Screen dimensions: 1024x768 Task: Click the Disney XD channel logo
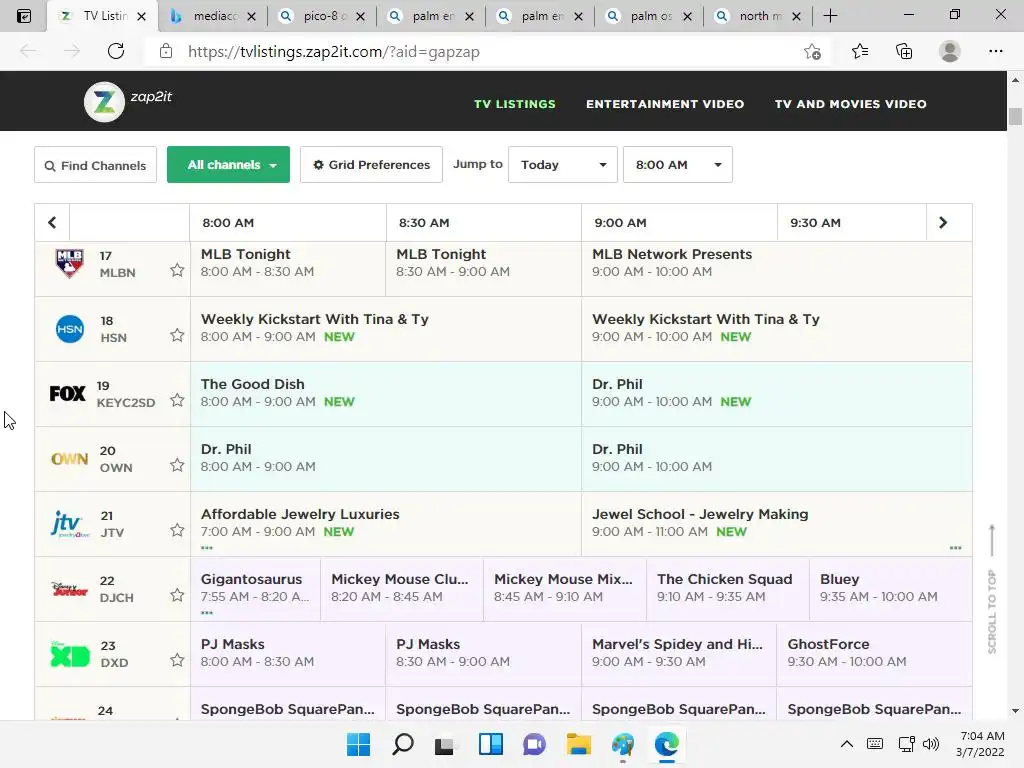(x=70, y=654)
